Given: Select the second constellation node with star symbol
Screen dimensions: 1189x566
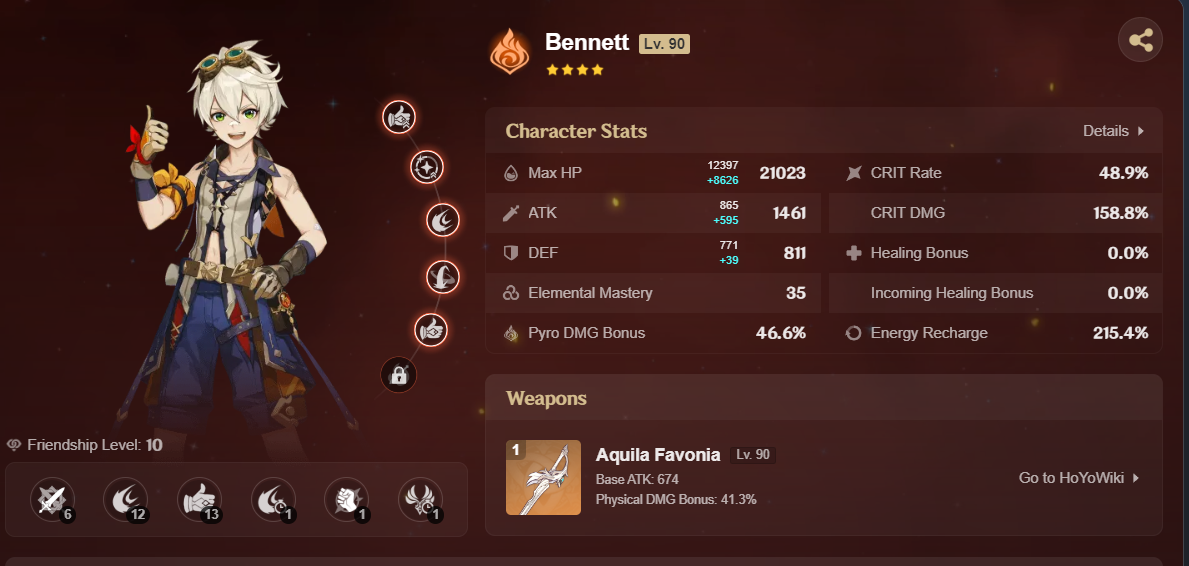Looking at the screenshot, I should pos(427,167).
